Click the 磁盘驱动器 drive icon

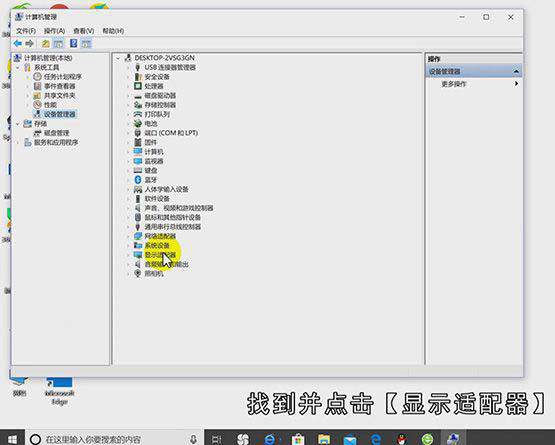138,96
